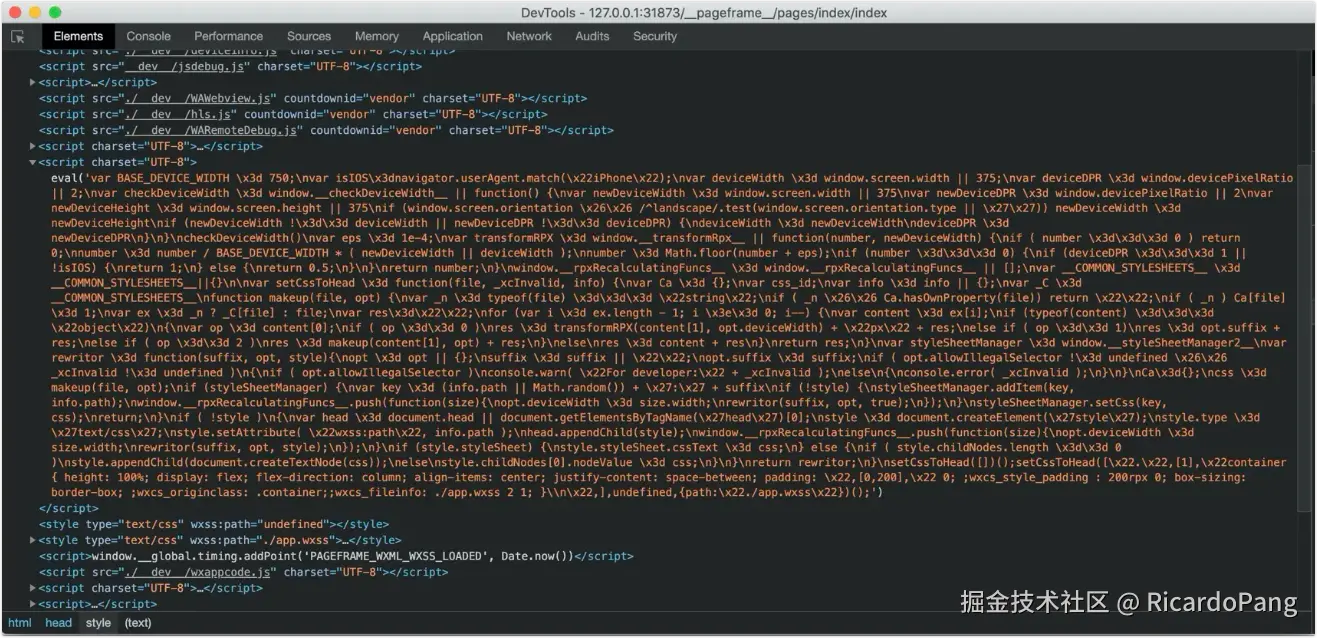The height and width of the screenshot is (638, 1317).
Task: Minimize the DevTools window
Action: tap(34, 12)
